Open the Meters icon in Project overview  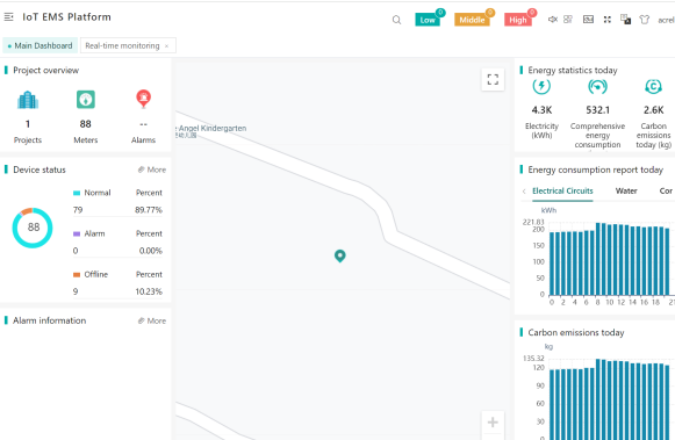pos(86,100)
